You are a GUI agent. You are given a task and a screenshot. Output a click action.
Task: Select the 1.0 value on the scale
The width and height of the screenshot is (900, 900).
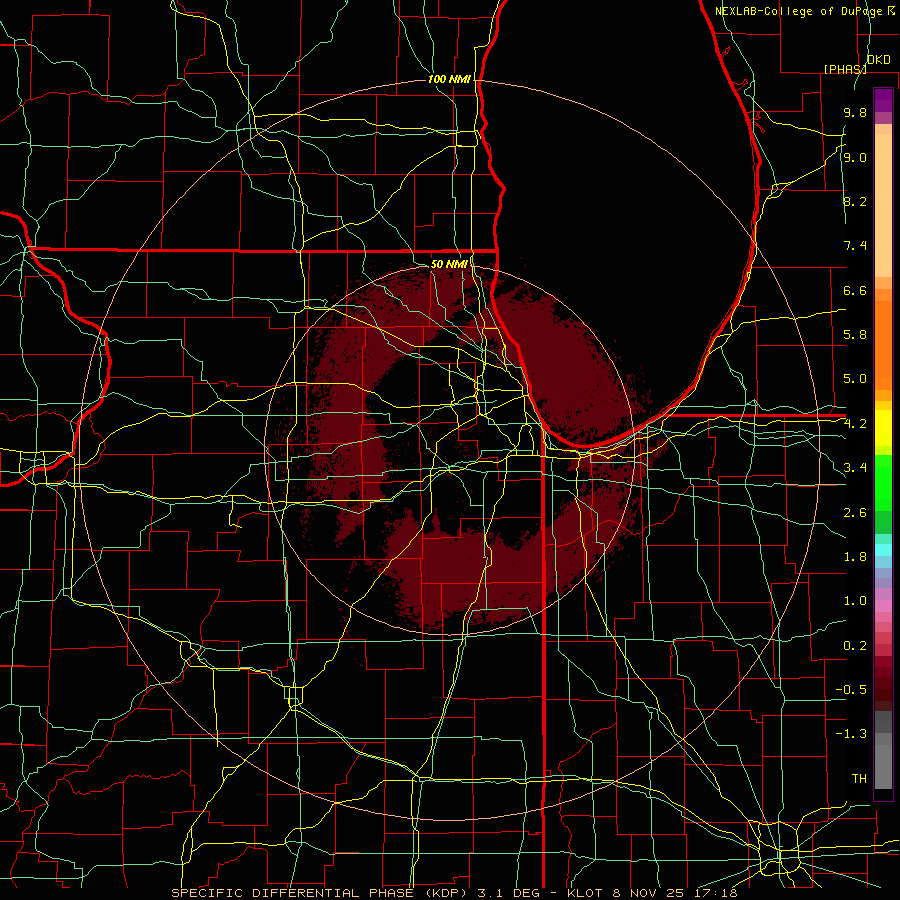(x=855, y=601)
